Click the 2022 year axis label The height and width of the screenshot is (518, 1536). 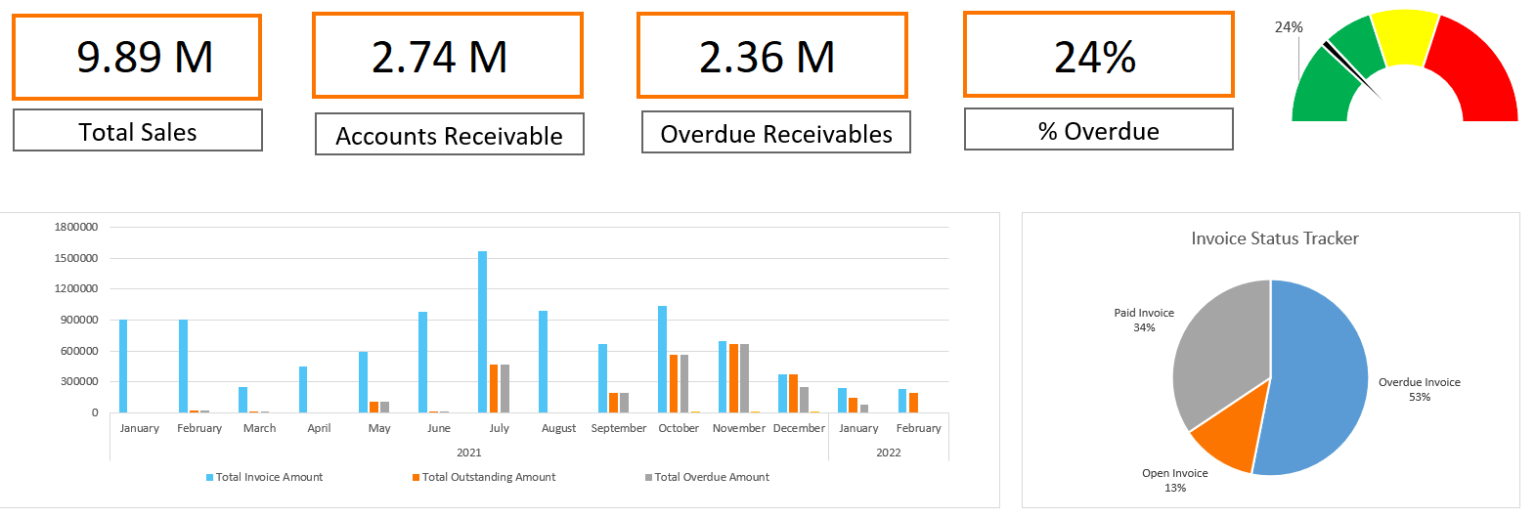pyautogui.click(x=888, y=452)
